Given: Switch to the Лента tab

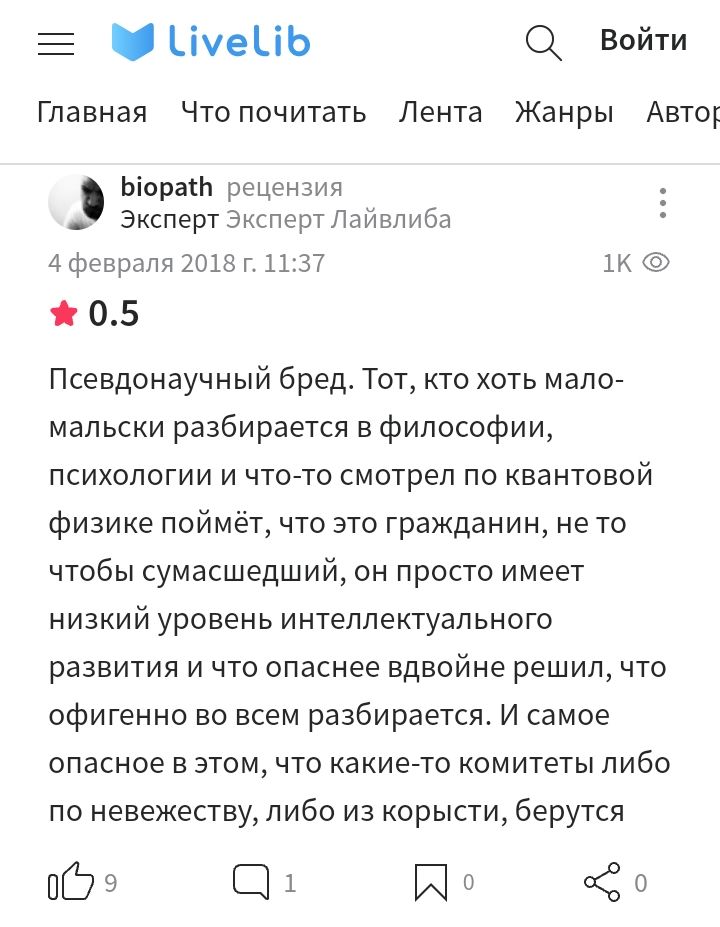Looking at the screenshot, I should click(440, 112).
